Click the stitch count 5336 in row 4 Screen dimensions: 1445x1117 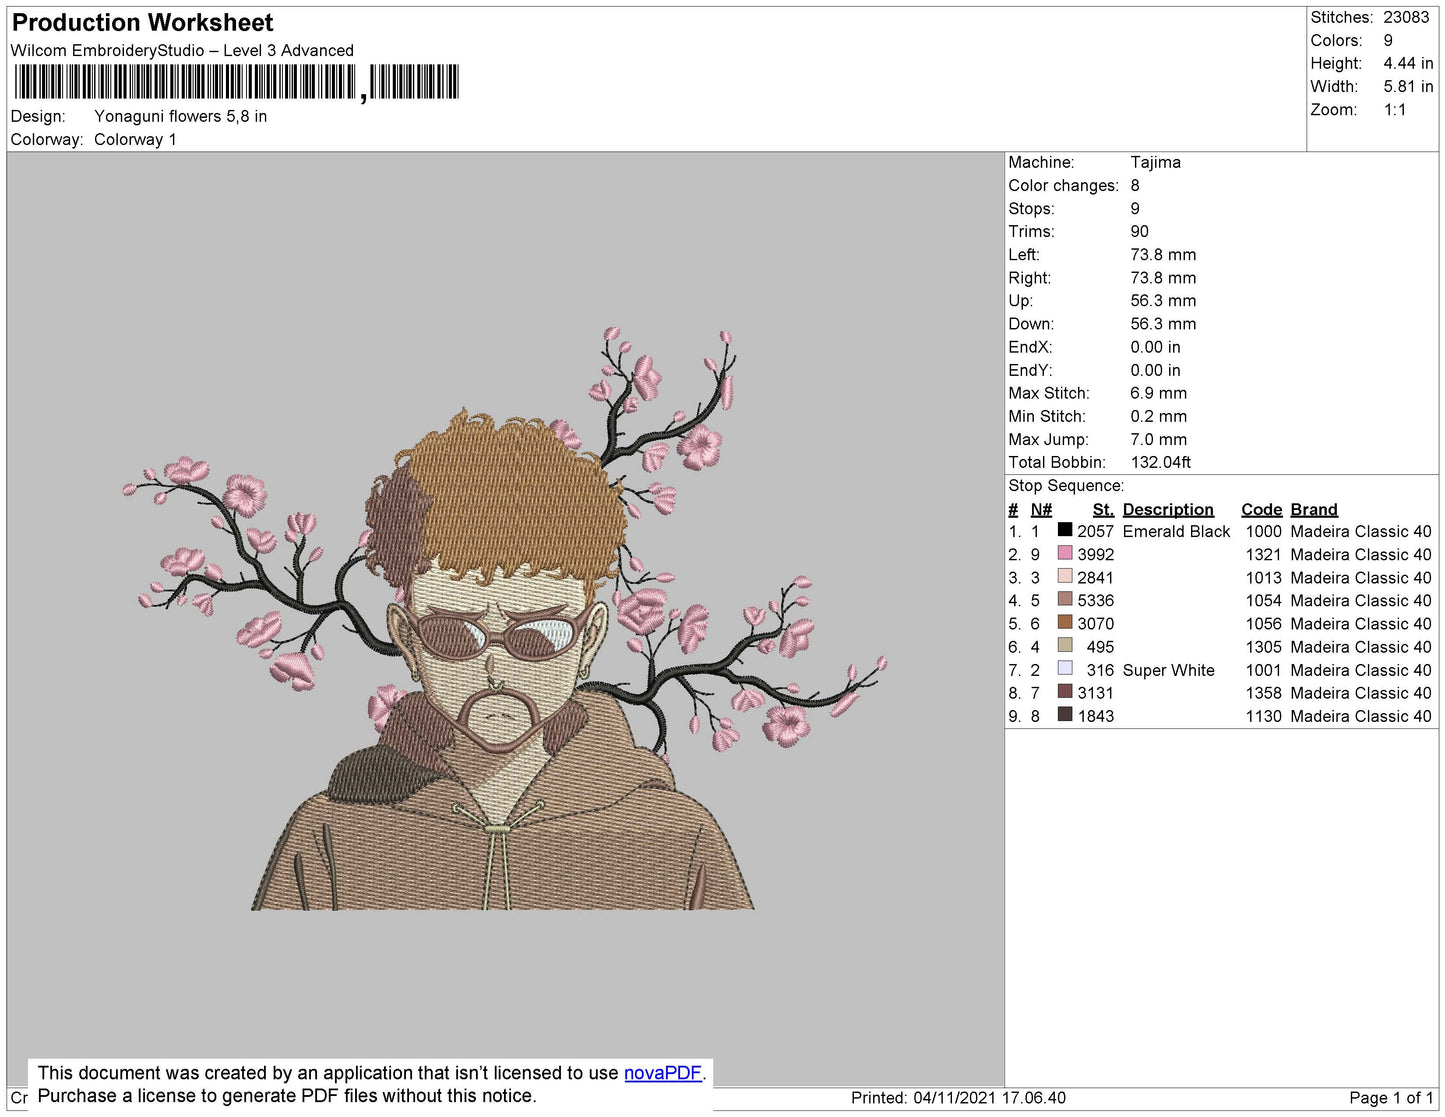click(1095, 600)
